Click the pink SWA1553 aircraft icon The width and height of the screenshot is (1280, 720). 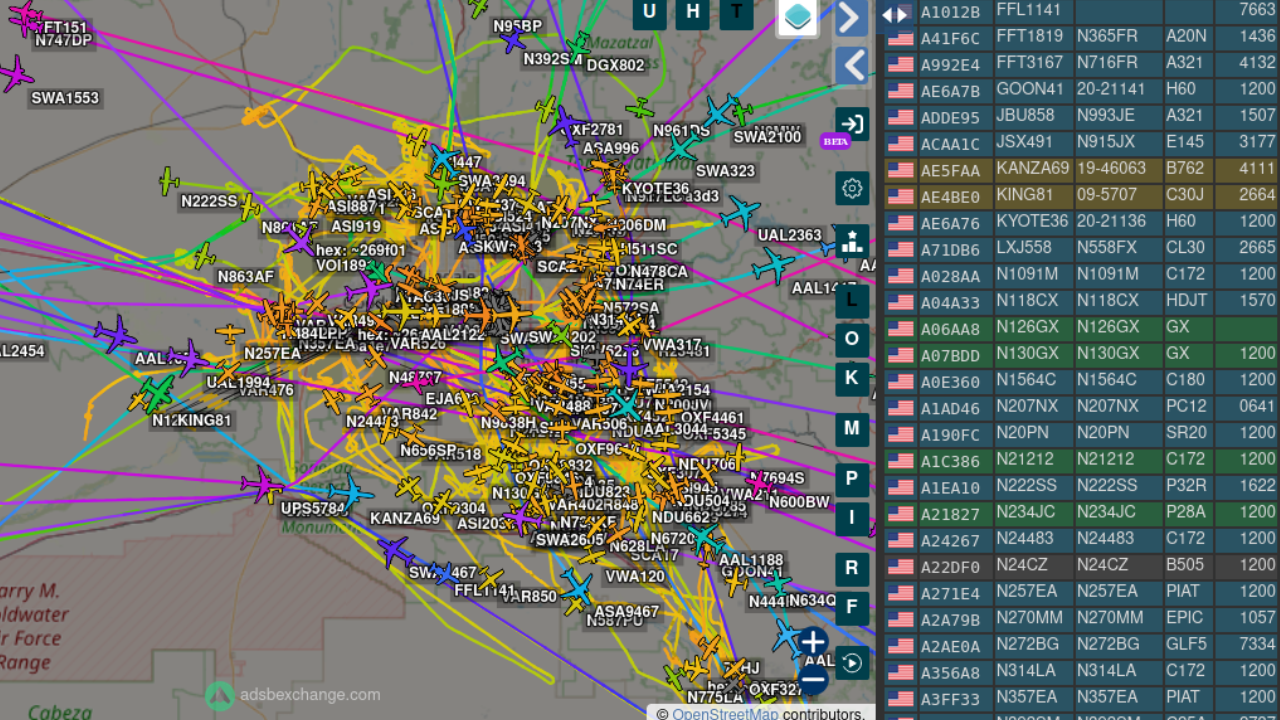[x=14, y=74]
